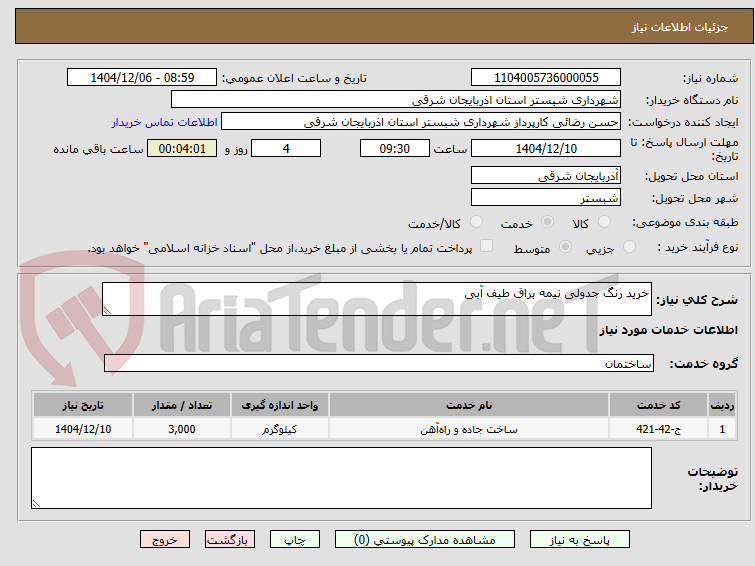Click the ساعت field showing 09:30
Screen dimensions: 755x566
(394, 148)
